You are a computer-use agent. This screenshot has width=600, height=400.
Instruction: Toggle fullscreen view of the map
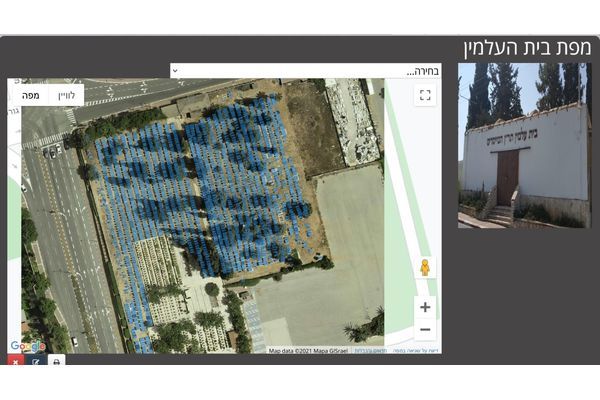point(425,96)
